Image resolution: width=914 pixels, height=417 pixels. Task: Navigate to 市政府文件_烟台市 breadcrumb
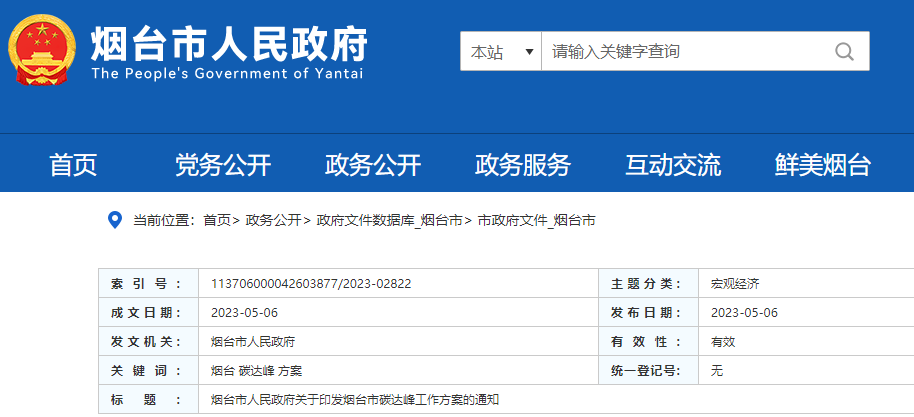point(536,220)
